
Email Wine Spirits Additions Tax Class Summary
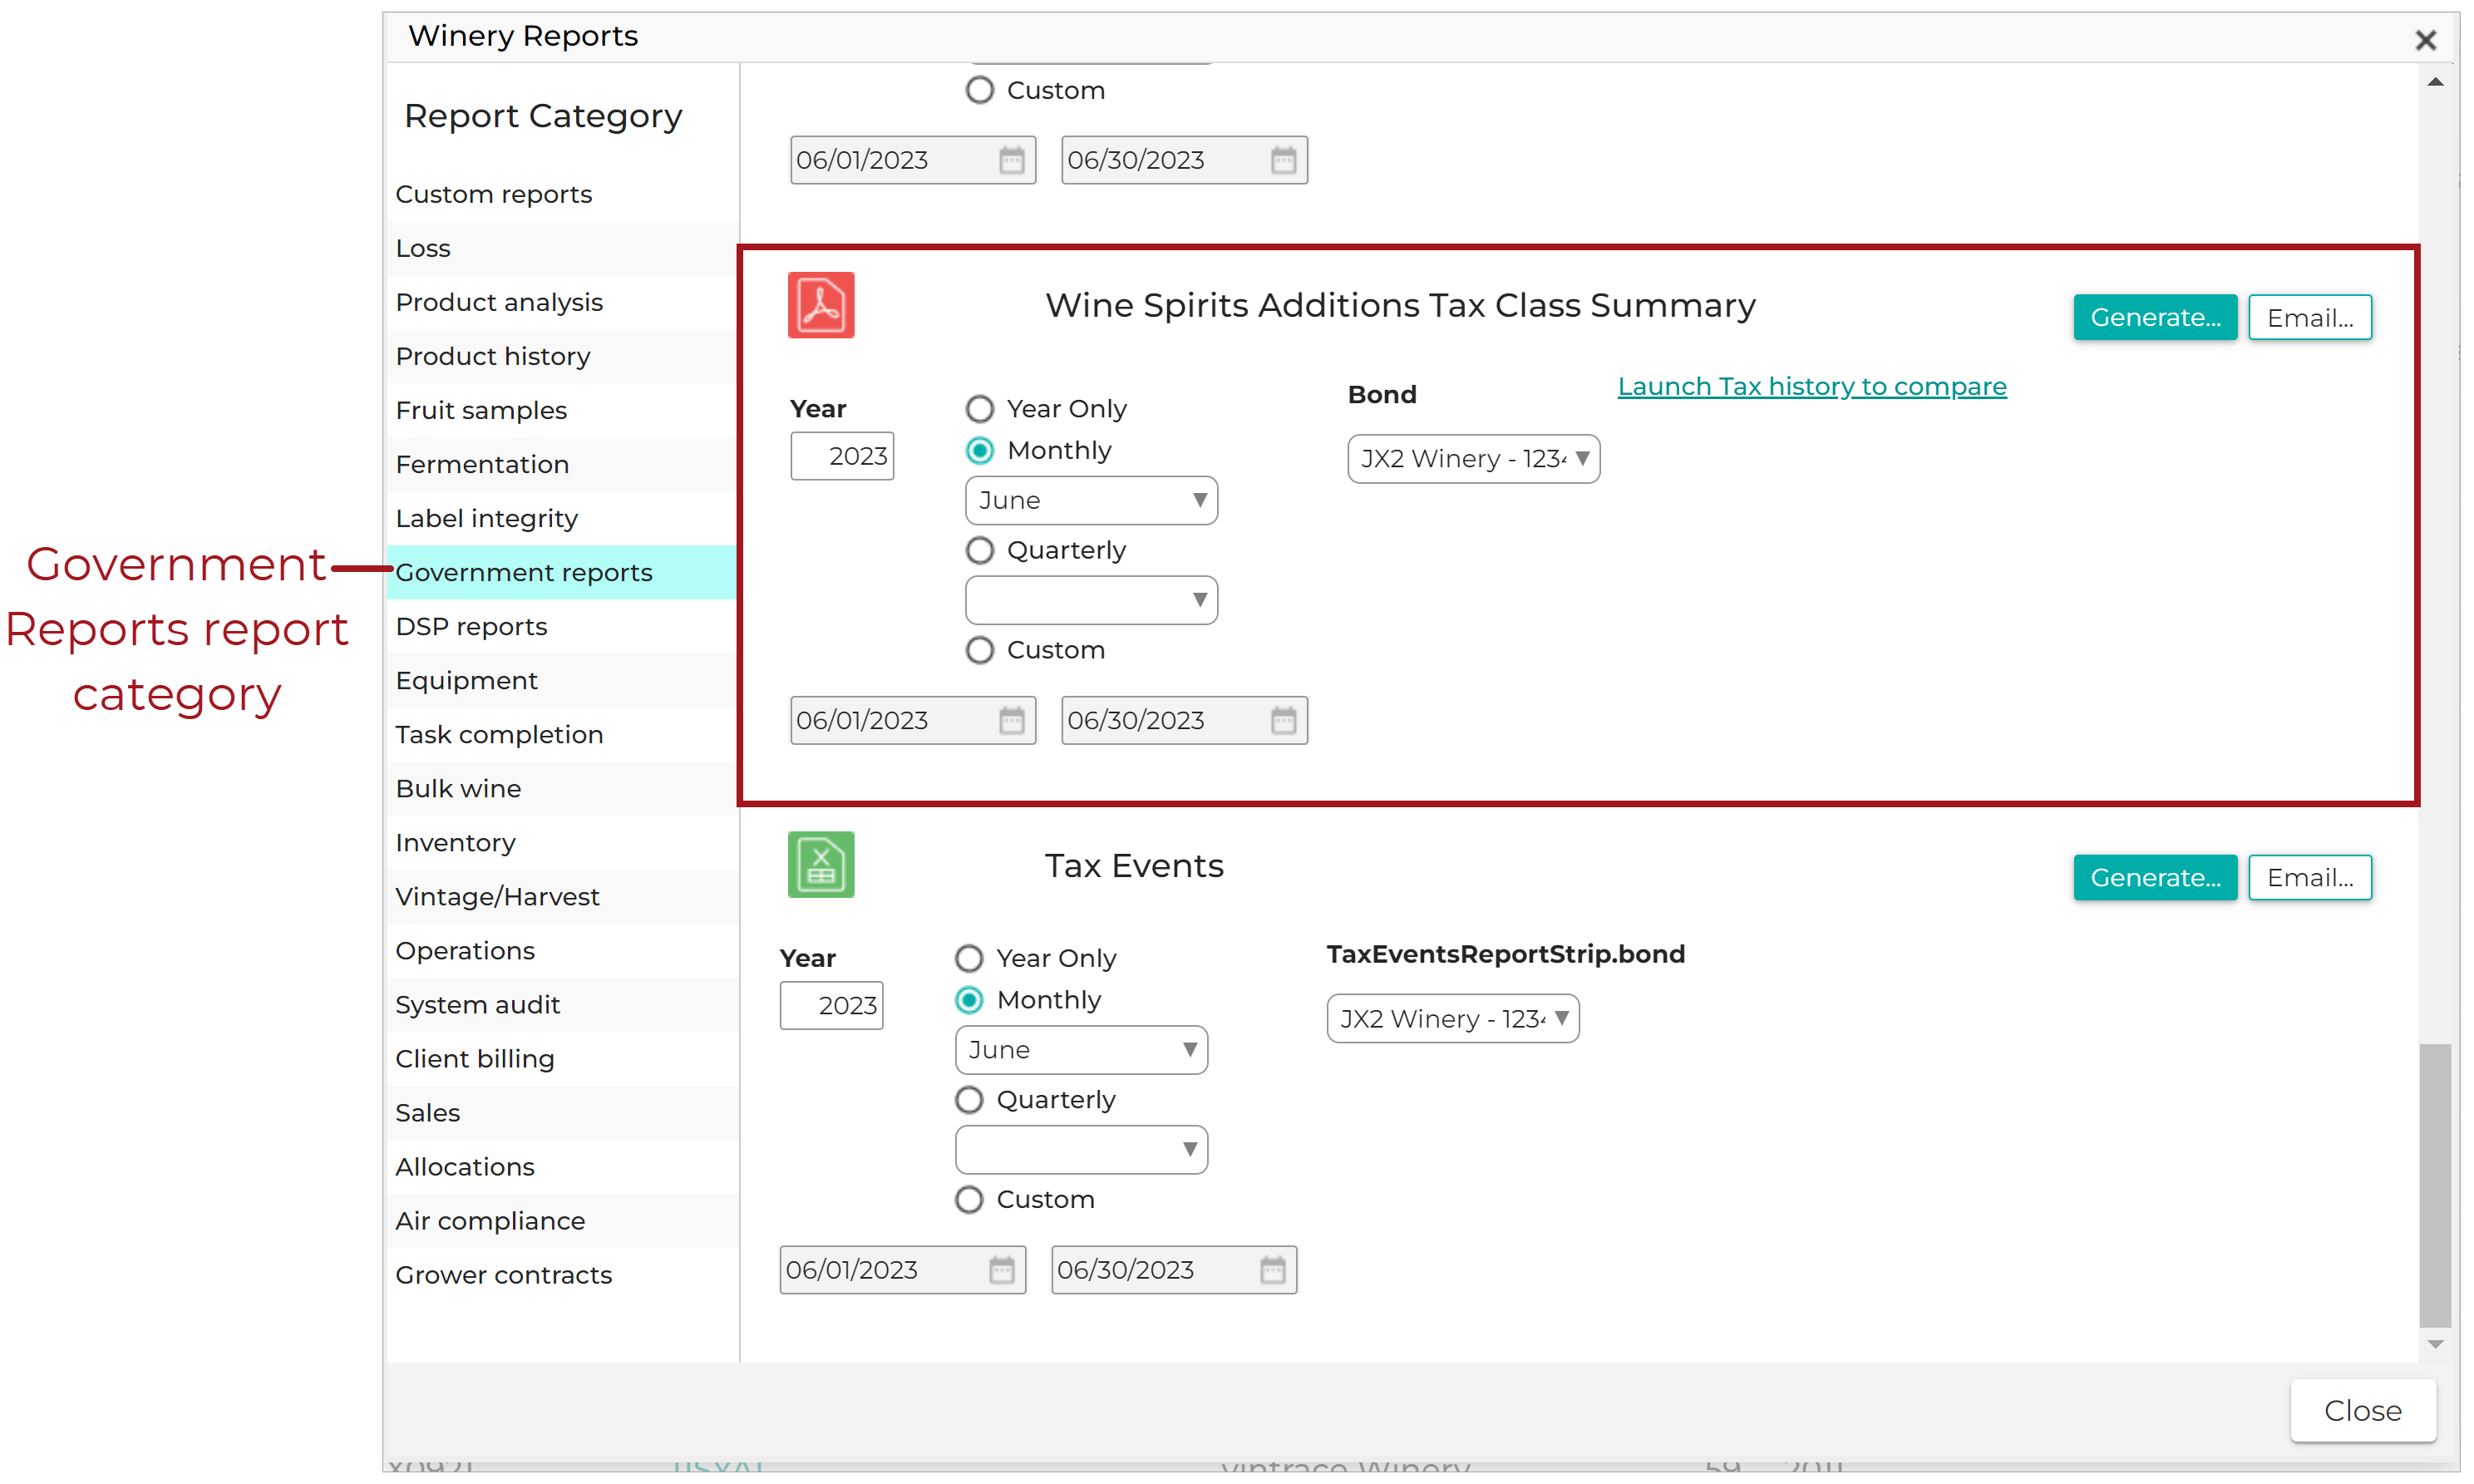coord(2310,317)
